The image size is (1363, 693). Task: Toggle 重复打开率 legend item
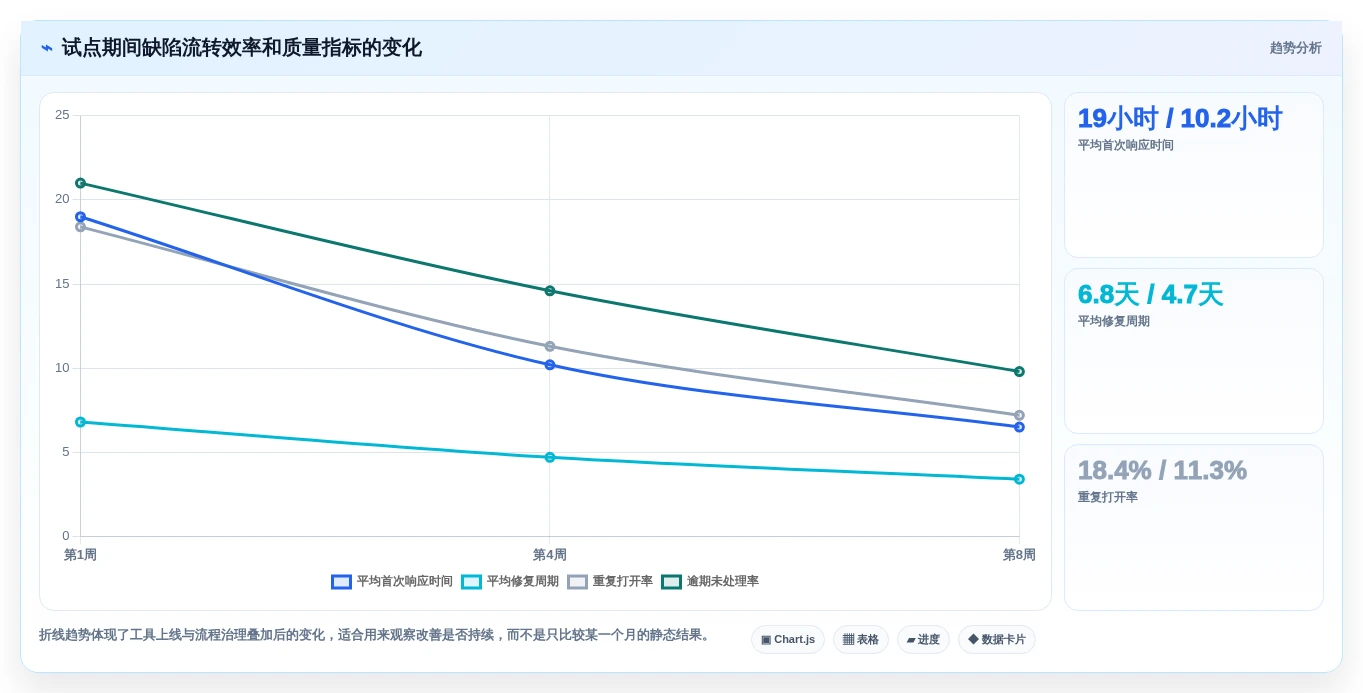click(x=610, y=581)
